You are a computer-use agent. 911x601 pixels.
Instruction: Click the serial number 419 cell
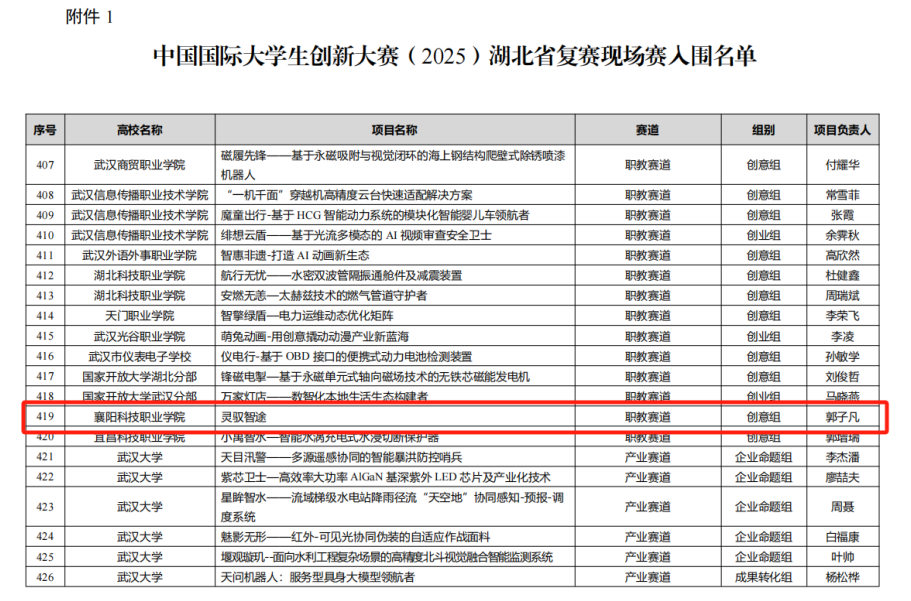[45, 416]
